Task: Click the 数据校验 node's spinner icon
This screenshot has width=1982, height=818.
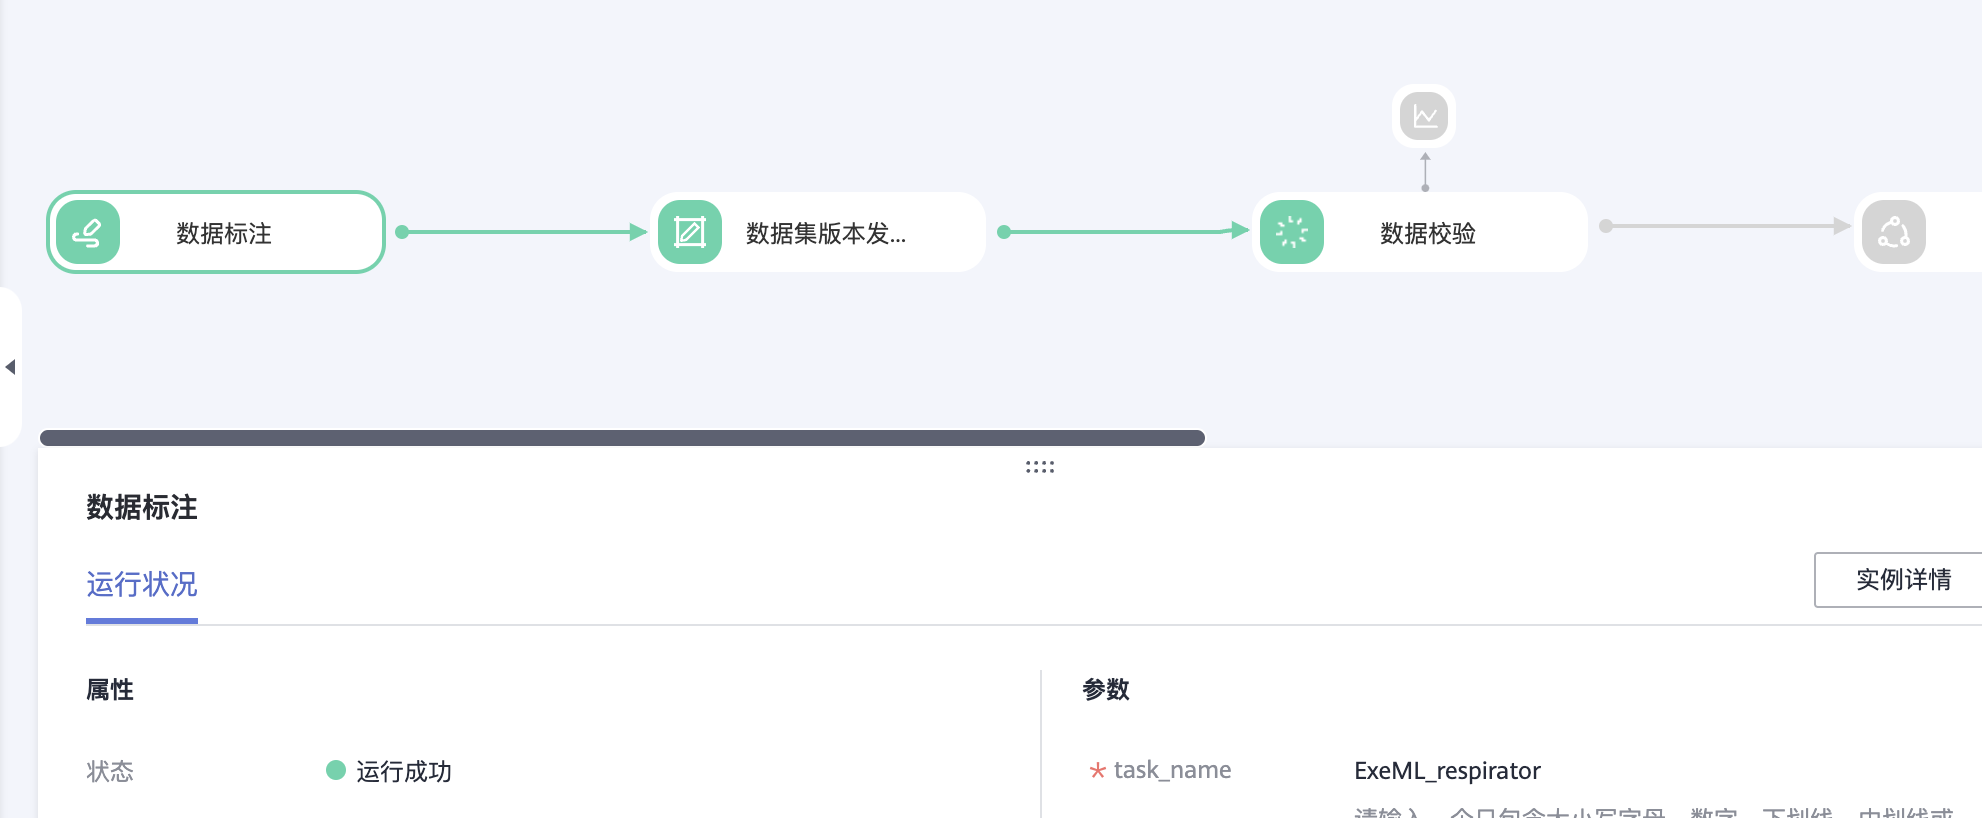Action: pyautogui.click(x=1292, y=232)
